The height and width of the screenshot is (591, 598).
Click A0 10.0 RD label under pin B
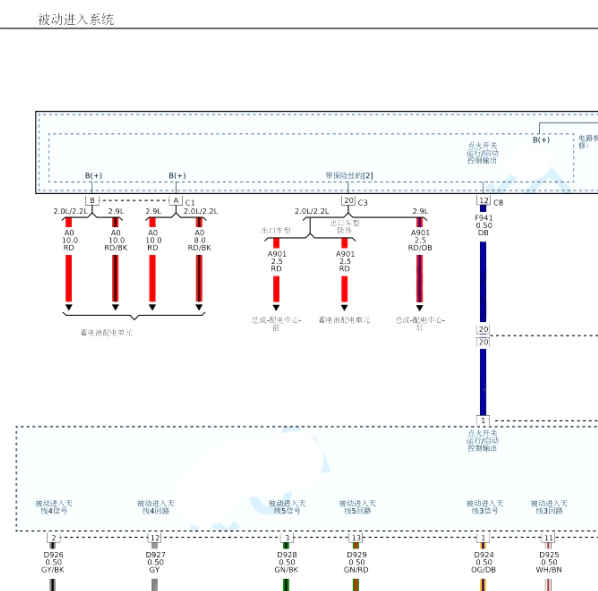[69, 240]
